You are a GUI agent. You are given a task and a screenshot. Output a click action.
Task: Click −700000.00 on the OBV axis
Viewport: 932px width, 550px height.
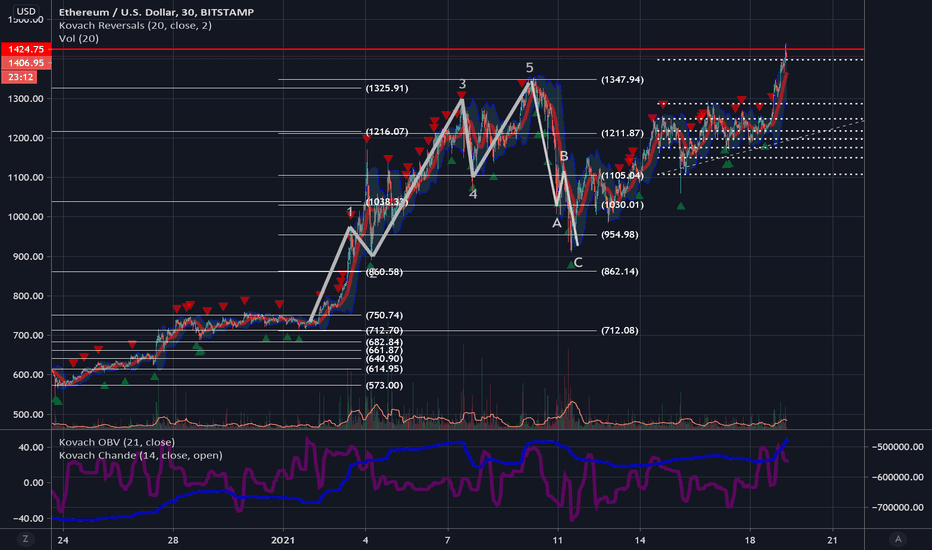pyautogui.click(x=897, y=507)
